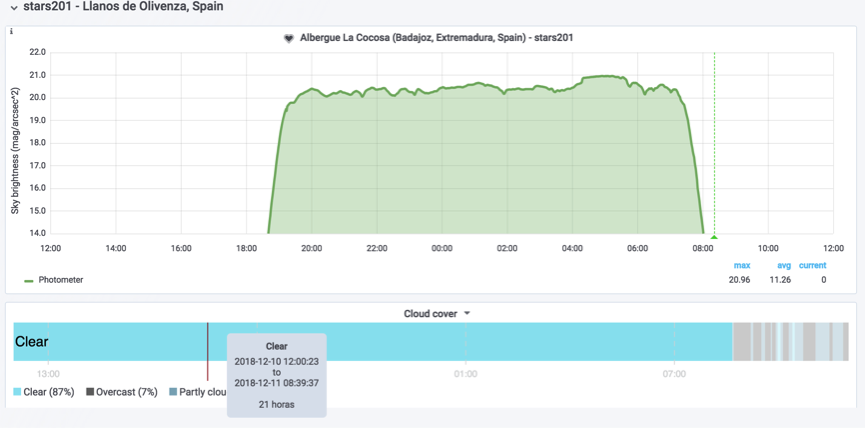
Task: Toggle Overcast (7%) legend entry
Action: point(126,392)
